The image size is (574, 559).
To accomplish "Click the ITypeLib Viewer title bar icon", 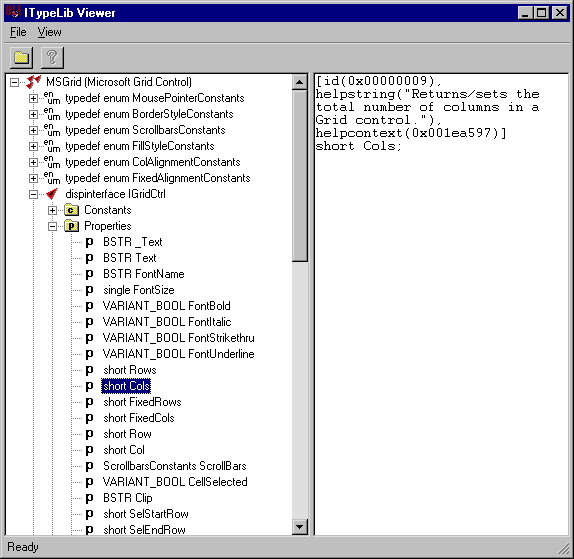I will coord(13,12).
